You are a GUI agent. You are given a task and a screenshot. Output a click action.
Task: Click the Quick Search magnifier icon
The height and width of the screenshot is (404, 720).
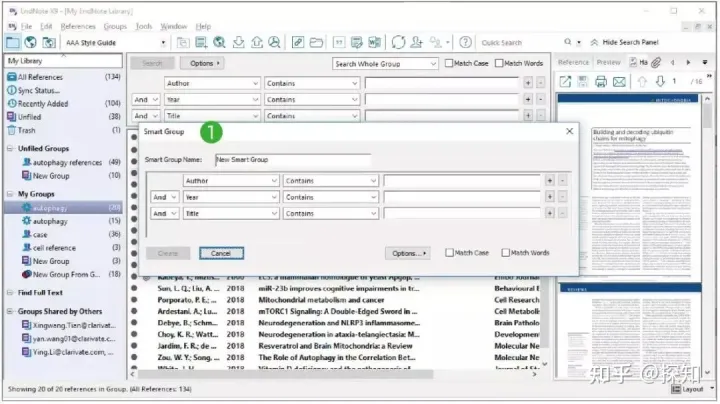click(x=568, y=42)
